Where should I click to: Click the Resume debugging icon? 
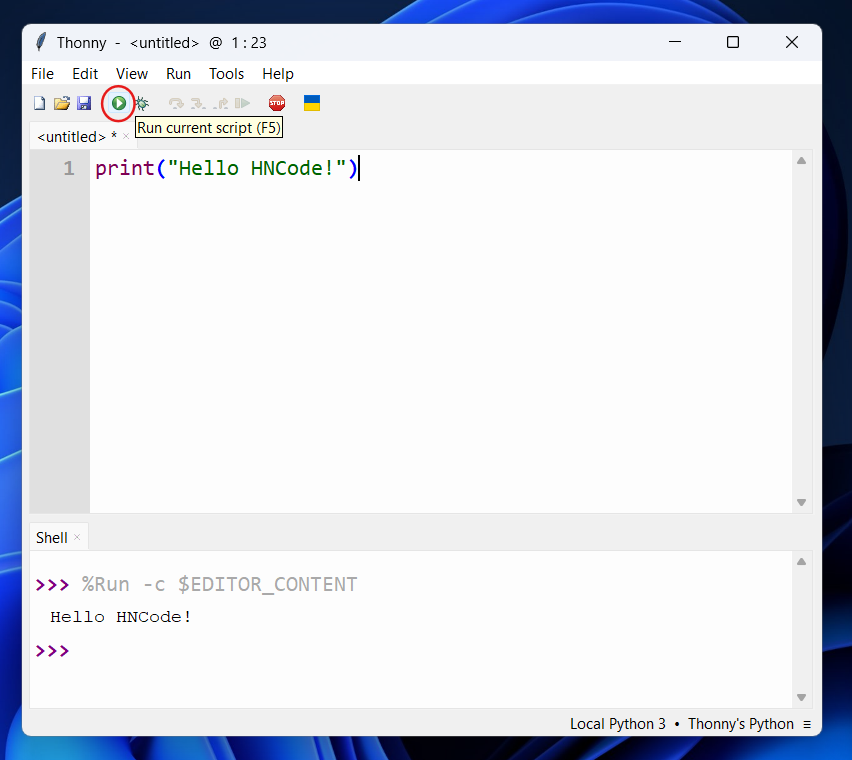(x=242, y=103)
